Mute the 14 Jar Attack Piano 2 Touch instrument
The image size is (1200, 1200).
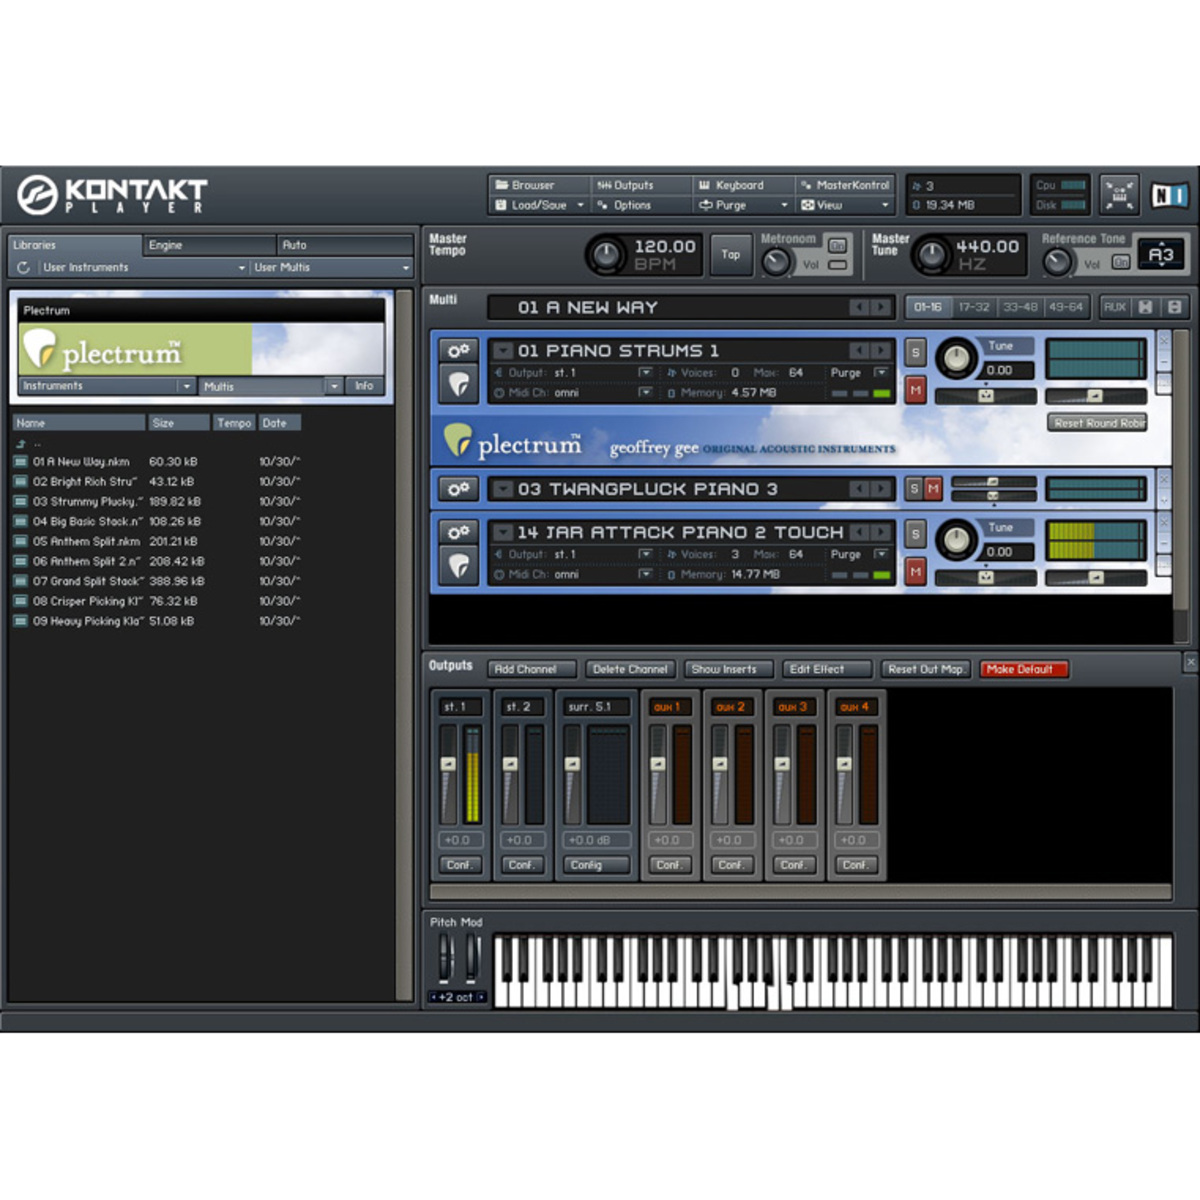(x=914, y=571)
